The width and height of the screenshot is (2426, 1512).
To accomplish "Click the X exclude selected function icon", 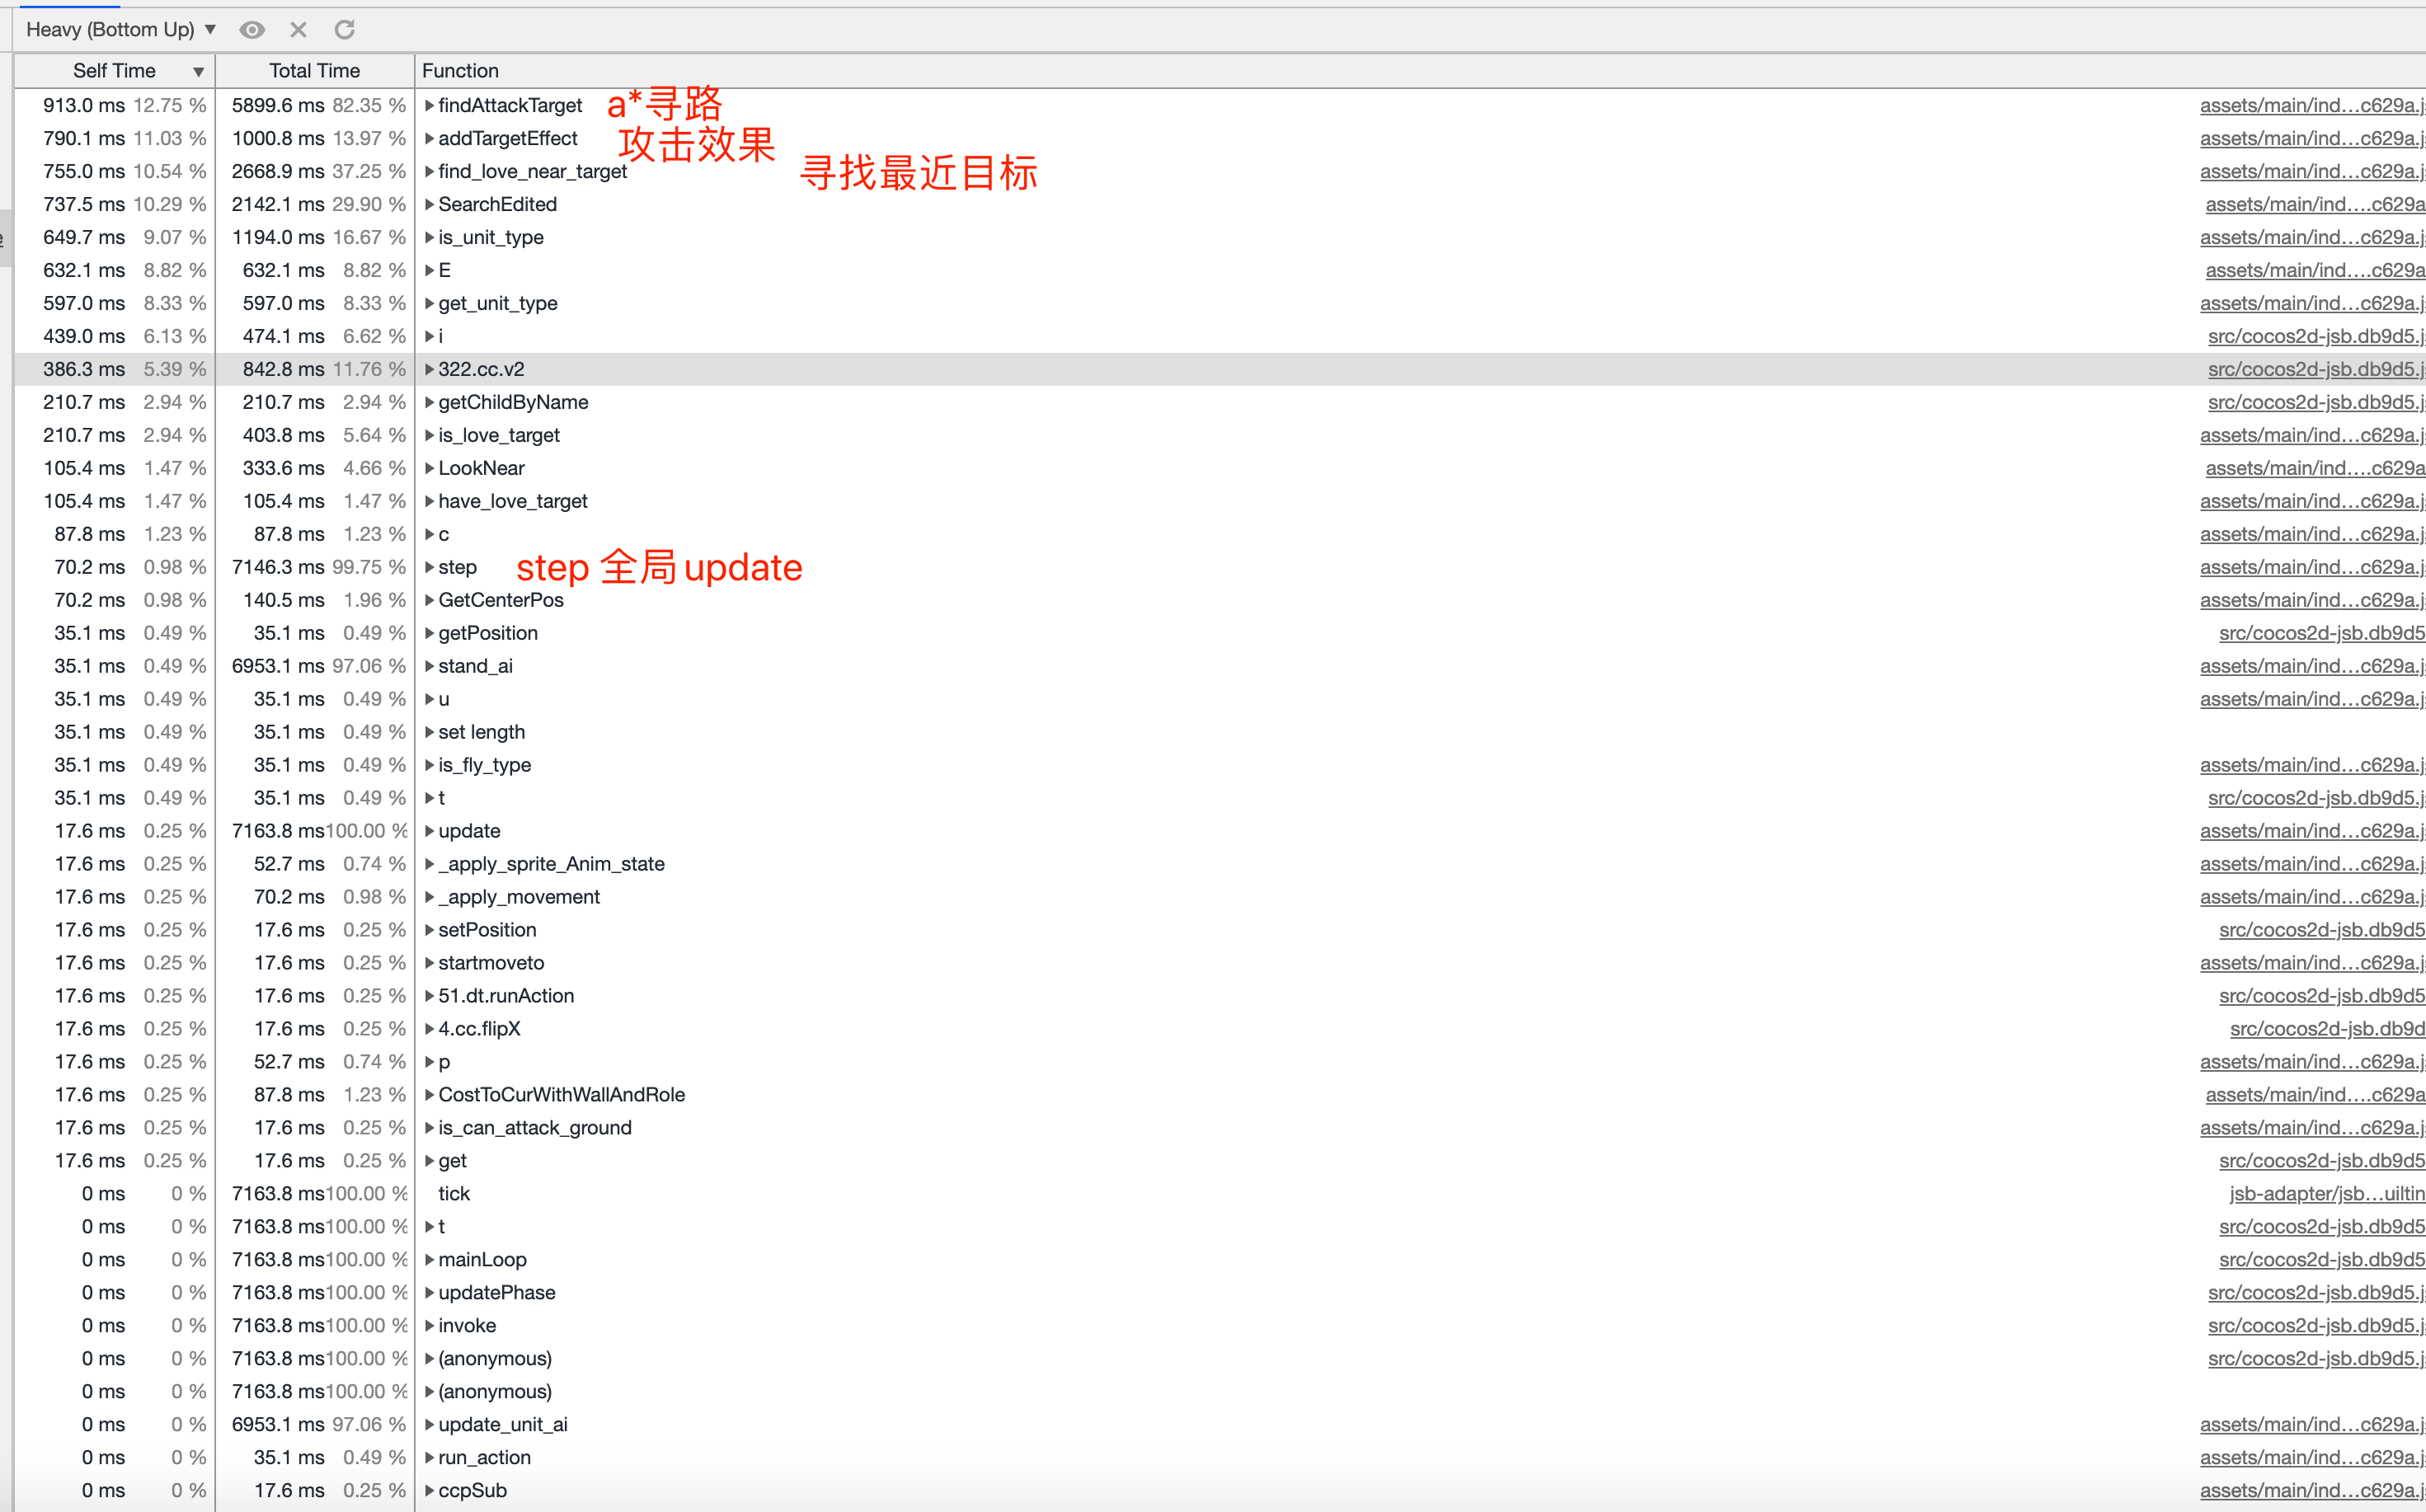I will point(298,30).
